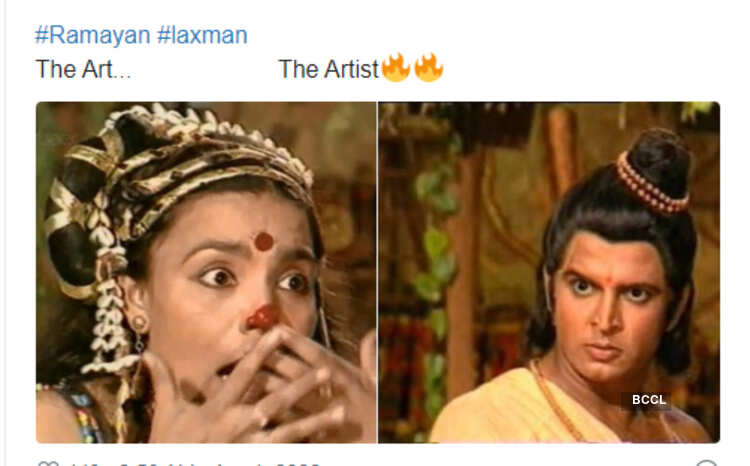Open the right photo of the glaring man
This screenshot has height=466, width=750.
[x=549, y=272]
